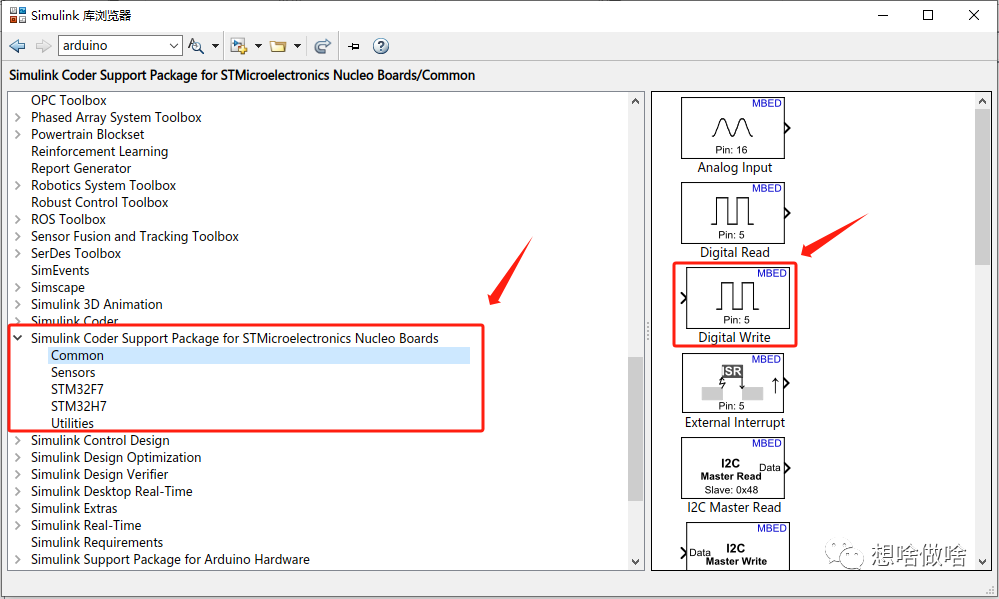Select the External Interrupt block

click(x=733, y=383)
